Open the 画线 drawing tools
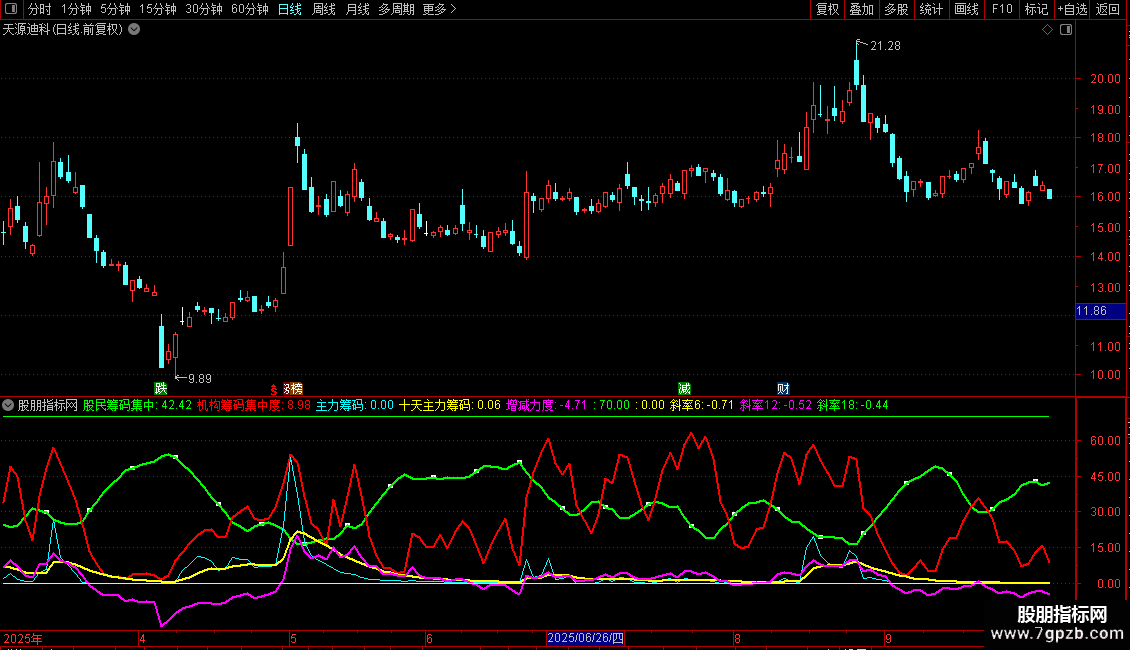This screenshot has height=650, width=1130. [x=967, y=9]
